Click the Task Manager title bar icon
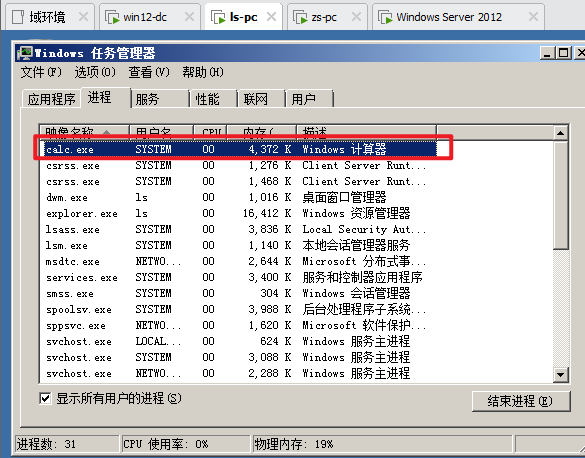585x458 pixels. pyautogui.click(x=25, y=53)
